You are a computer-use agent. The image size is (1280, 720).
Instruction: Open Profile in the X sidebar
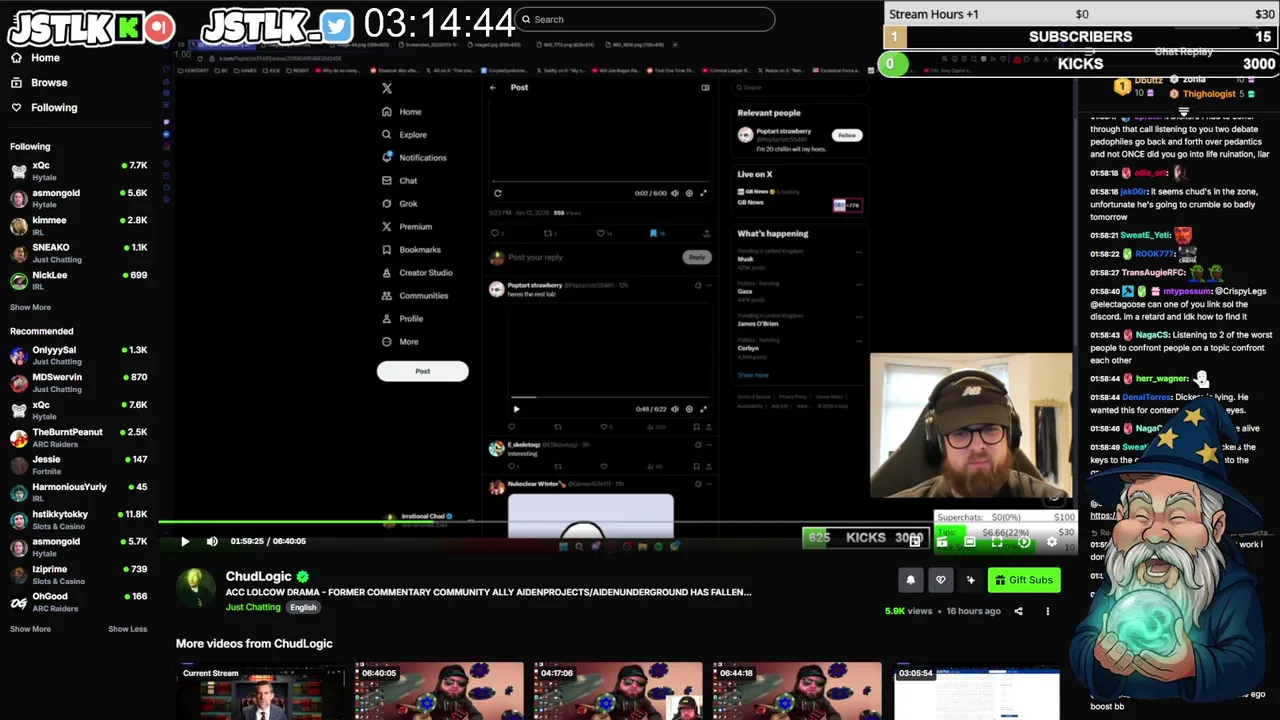click(x=402, y=318)
